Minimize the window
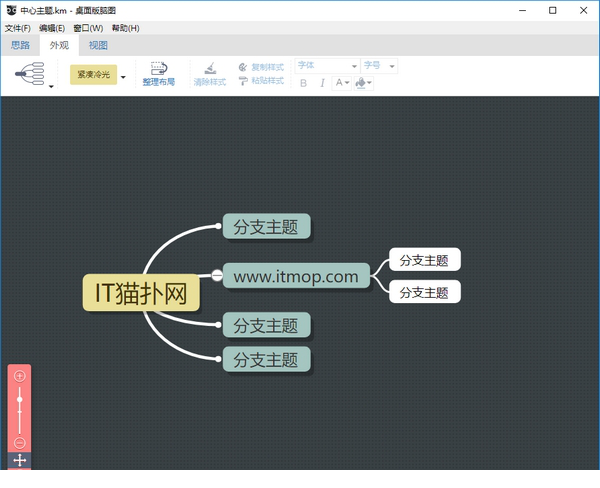Image resolution: width=600 pixels, height=488 pixels. (x=523, y=10)
